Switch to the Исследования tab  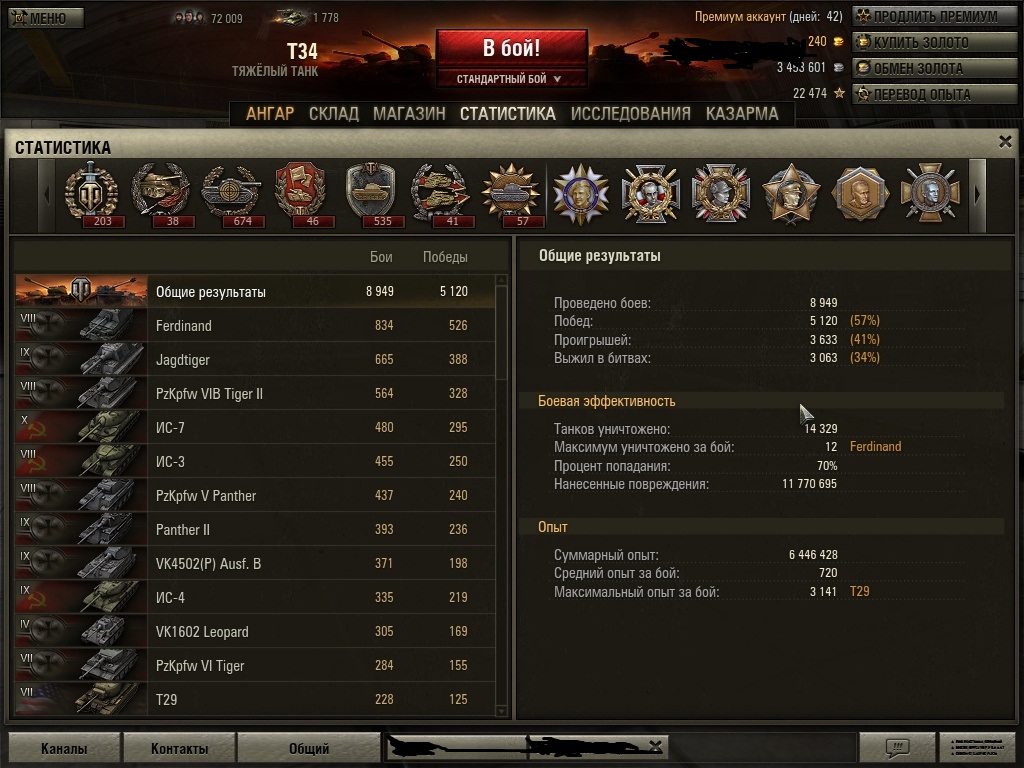pyautogui.click(x=630, y=114)
